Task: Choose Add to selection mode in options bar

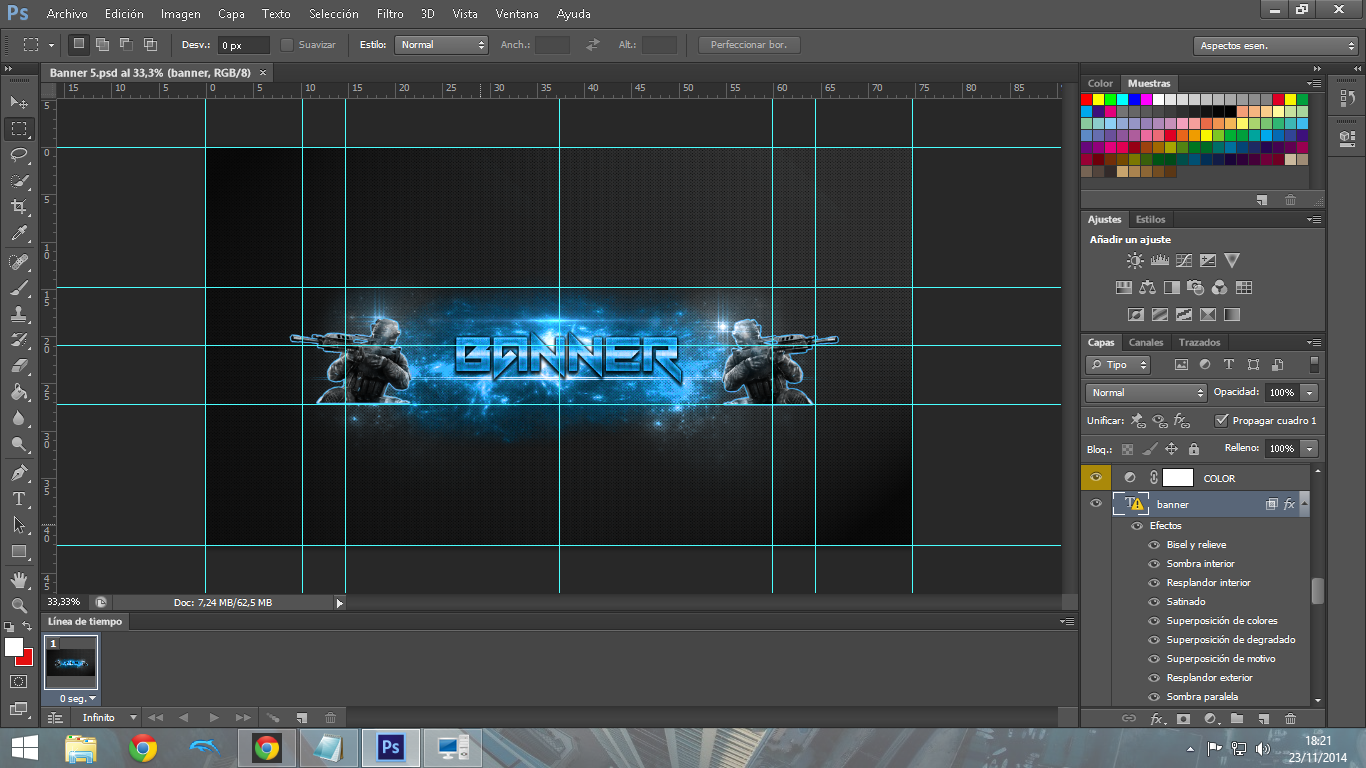Action: [102, 44]
